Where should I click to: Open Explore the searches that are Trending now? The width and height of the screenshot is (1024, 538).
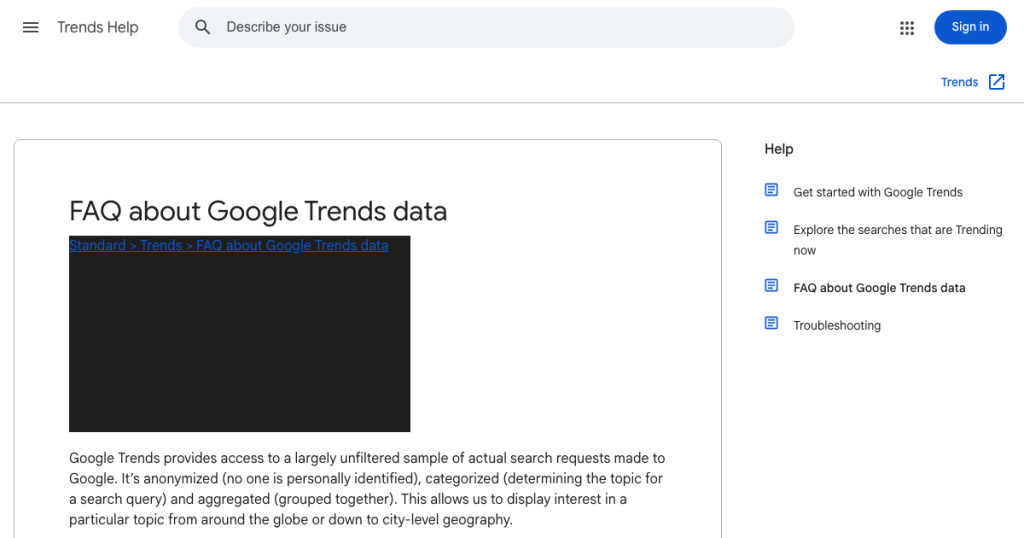tap(897, 240)
